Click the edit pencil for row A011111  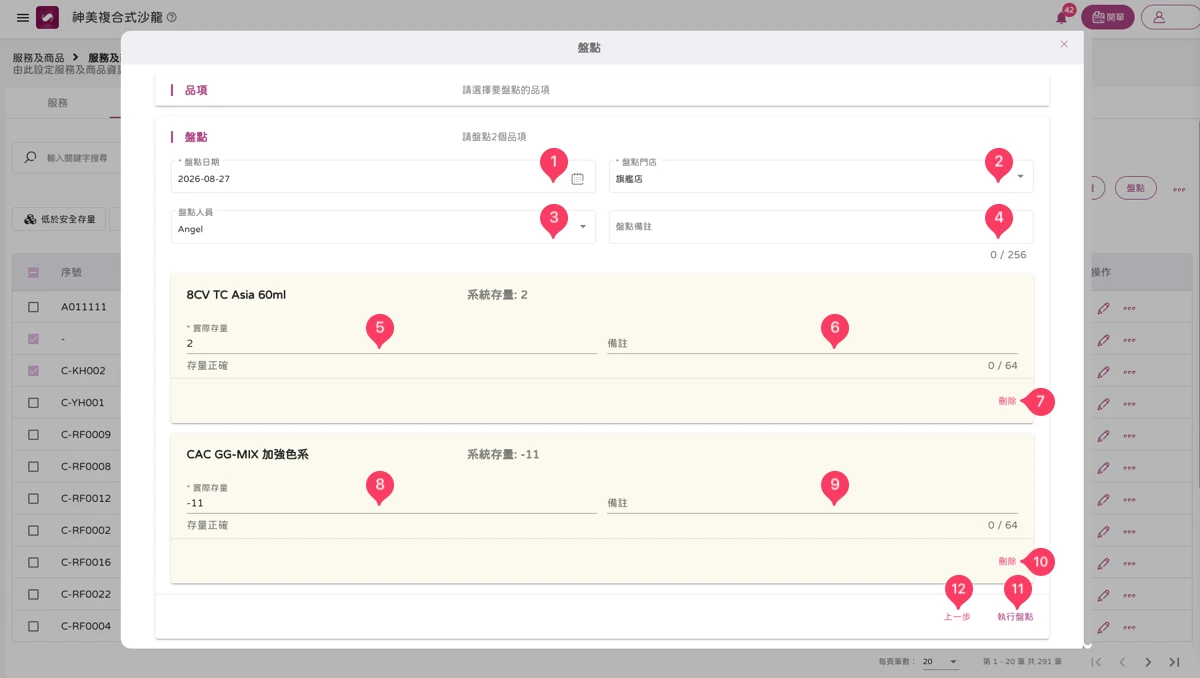click(x=1103, y=308)
